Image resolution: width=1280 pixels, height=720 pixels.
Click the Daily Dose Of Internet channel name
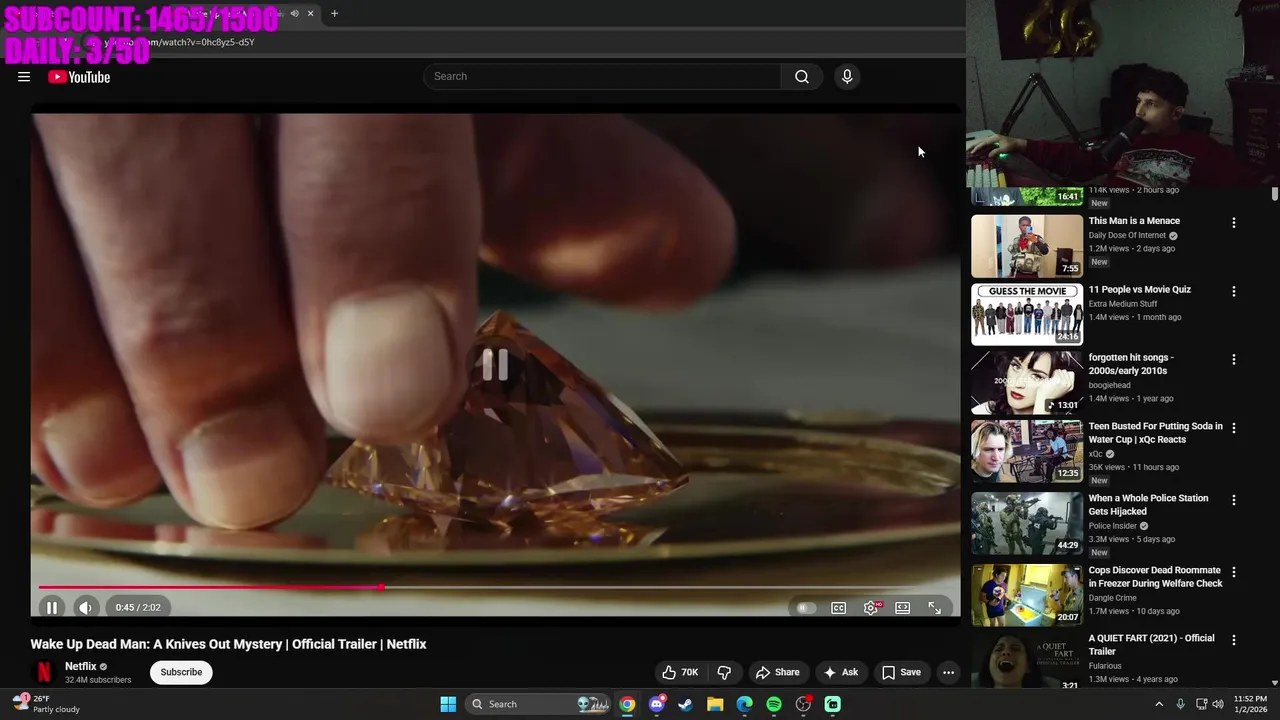[x=1127, y=236]
